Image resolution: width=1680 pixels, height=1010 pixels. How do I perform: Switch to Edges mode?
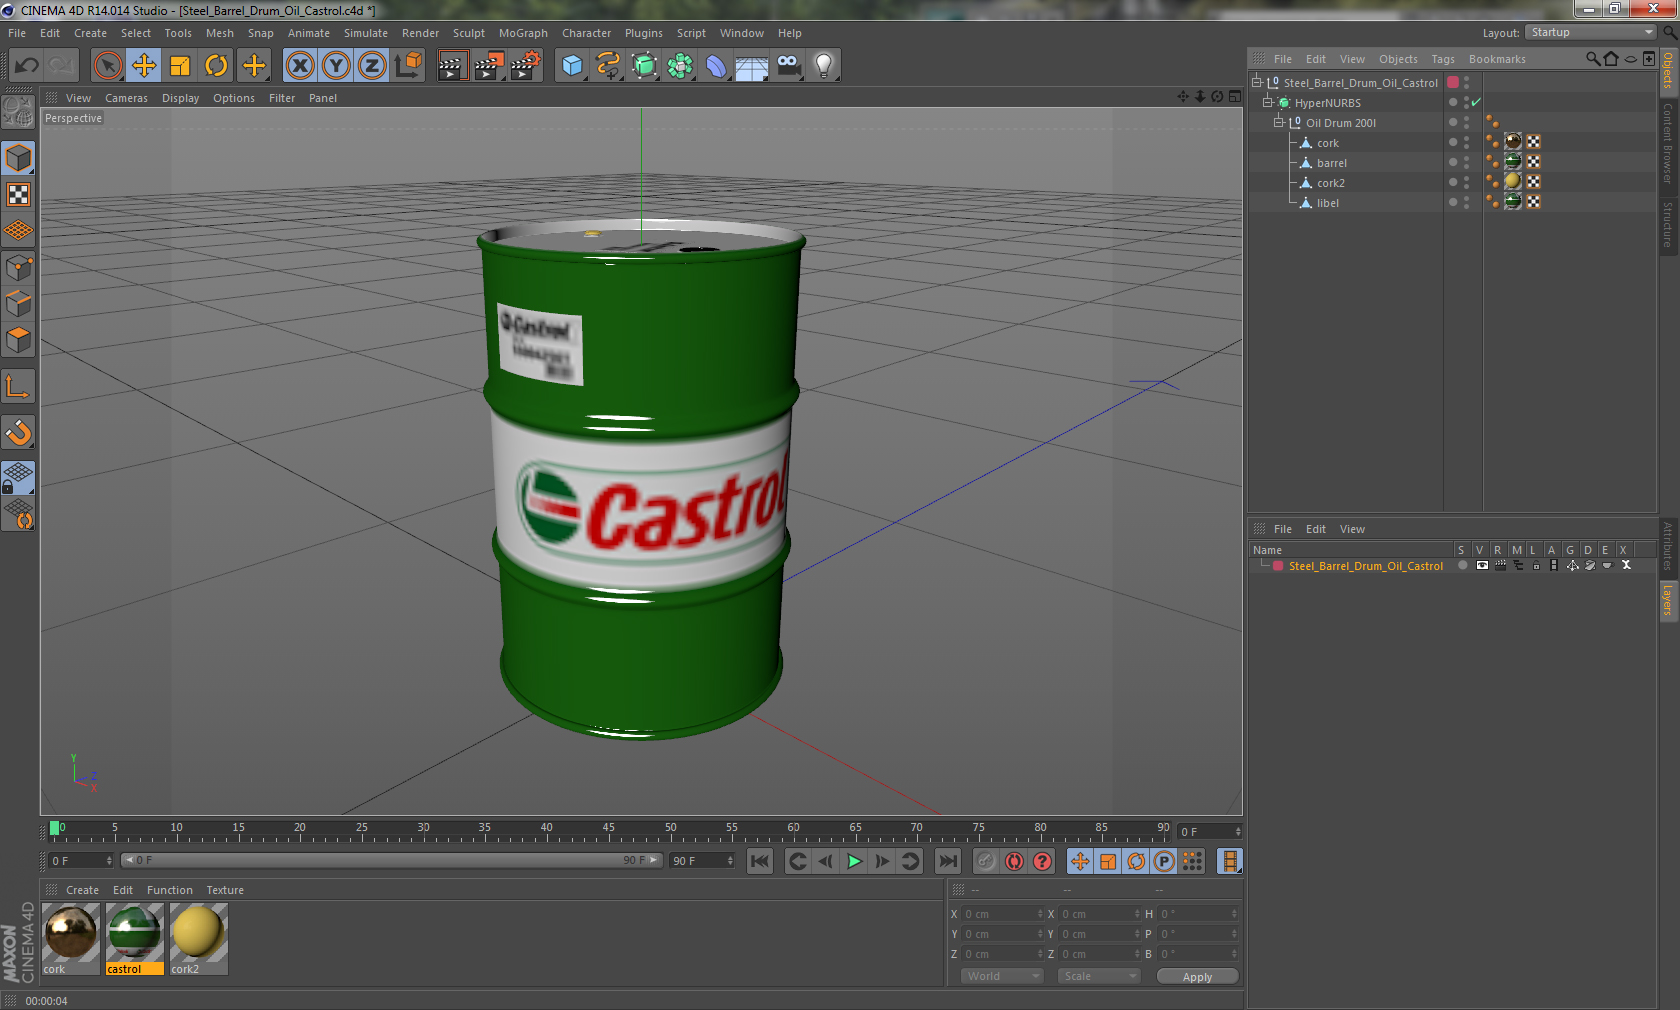(x=19, y=303)
